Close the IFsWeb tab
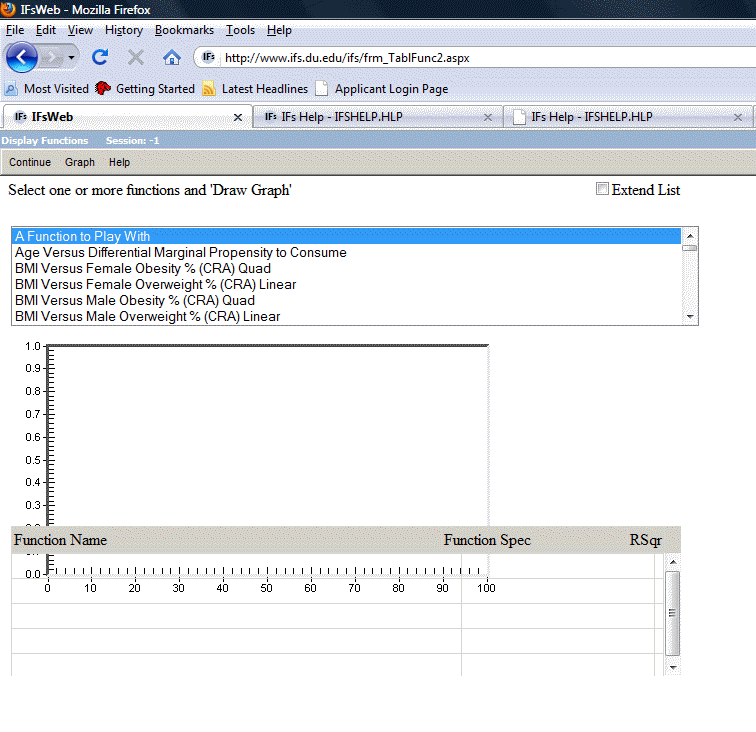The width and height of the screenshot is (756, 732). (x=237, y=117)
